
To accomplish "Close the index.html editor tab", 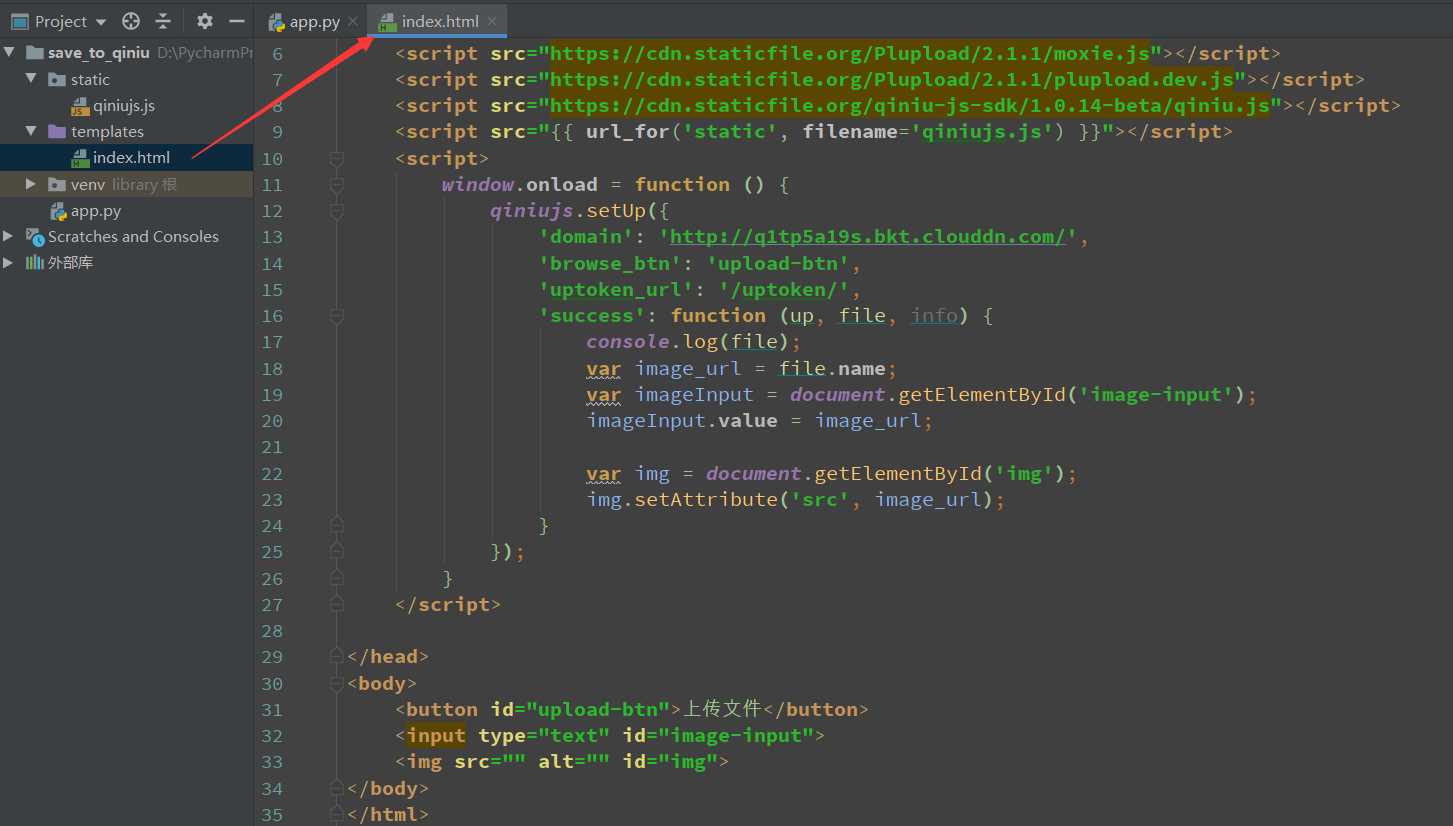I will tap(492, 21).
